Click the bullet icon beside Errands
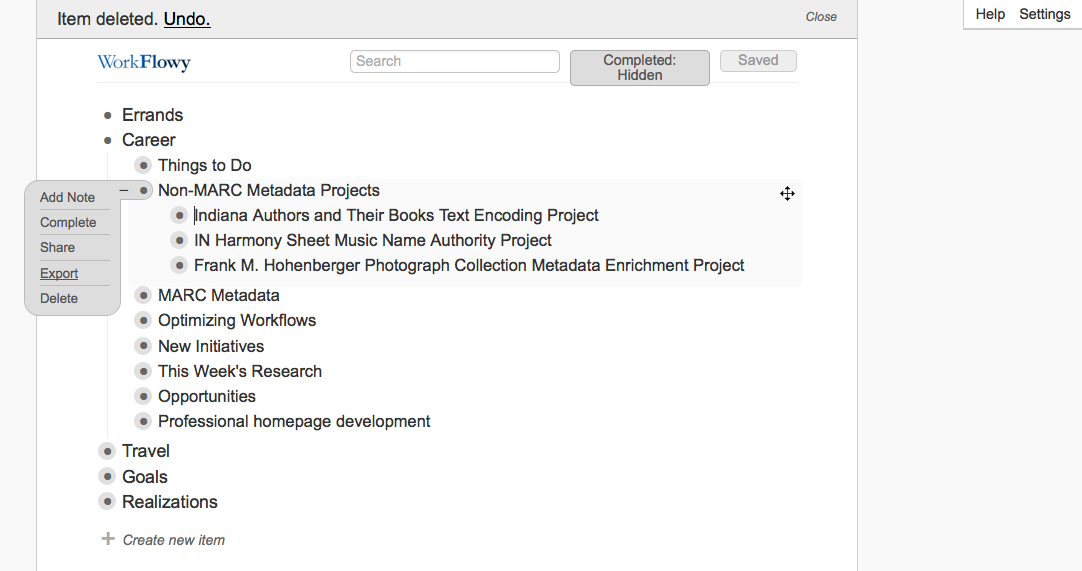This screenshot has height=571, width=1082. tap(107, 115)
